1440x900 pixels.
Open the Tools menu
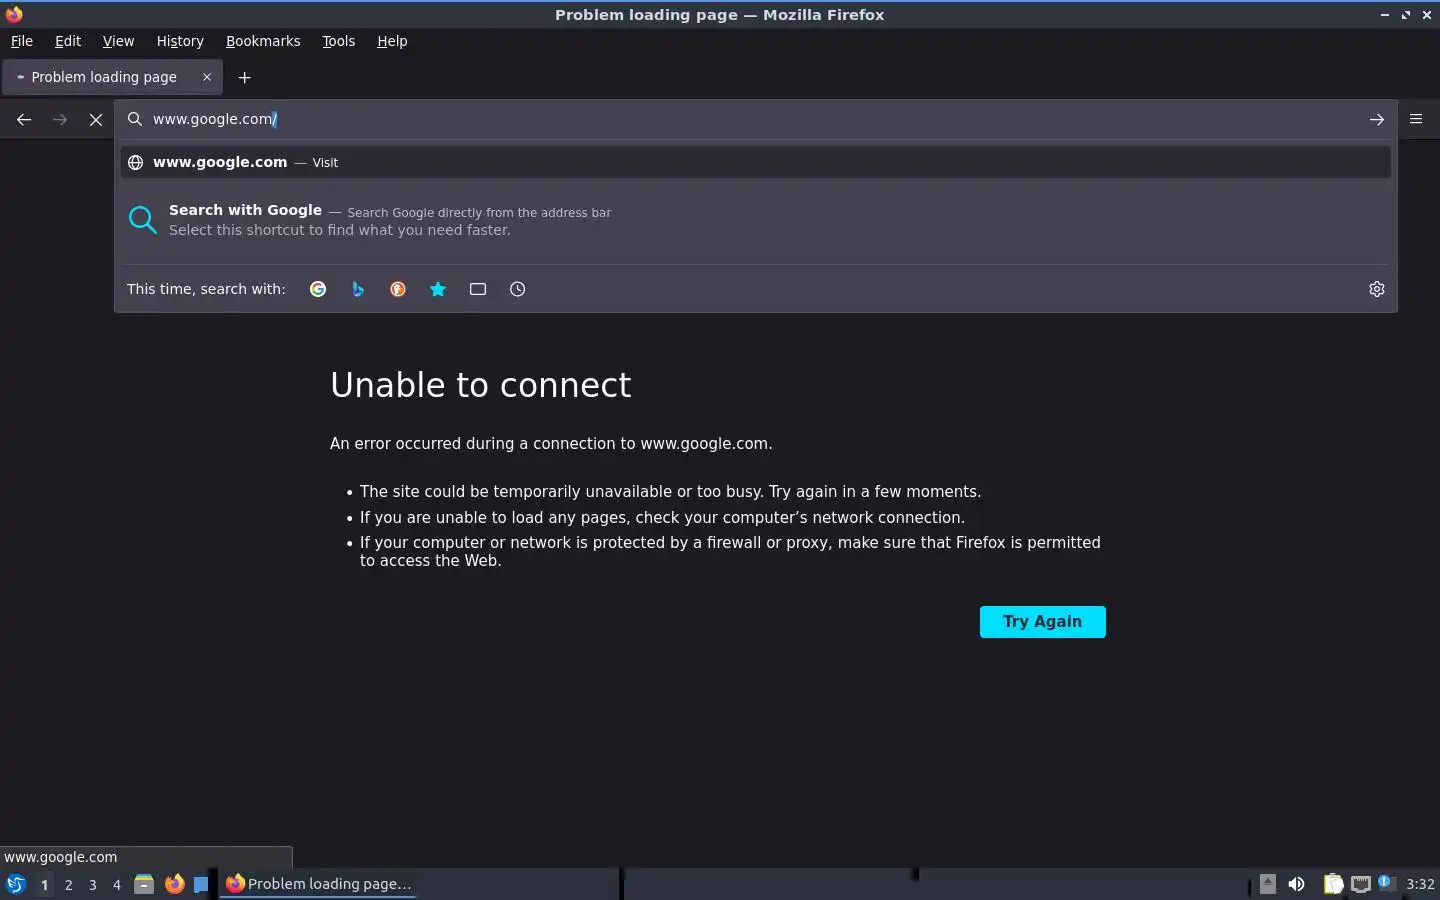[x=339, y=41]
